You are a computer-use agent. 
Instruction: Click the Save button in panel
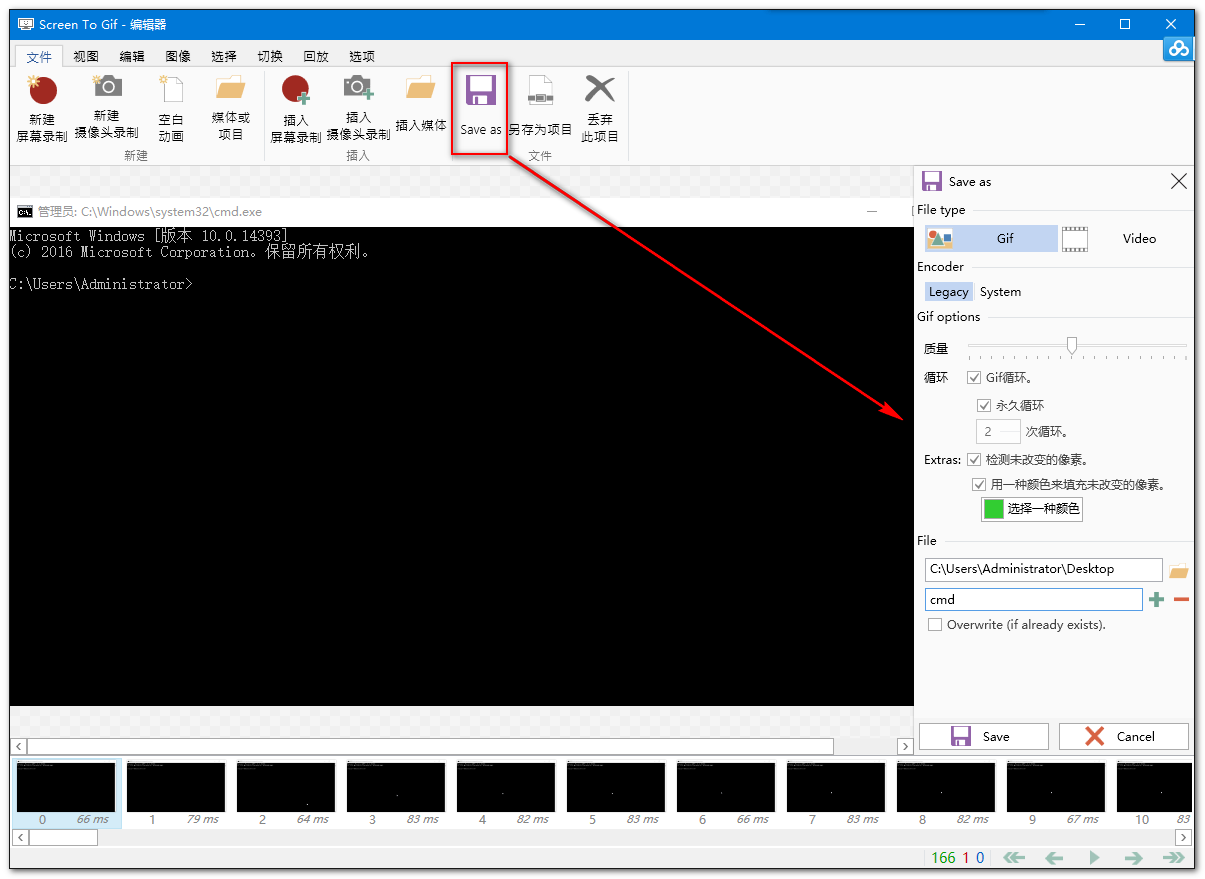point(983,737)
